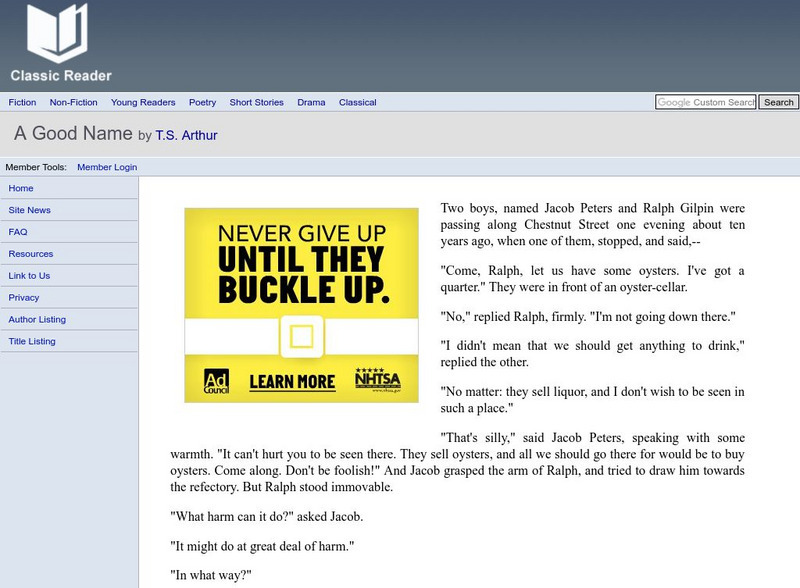The height and width of the screenshot is (588, 800).
Task: Open the Link to Us page
Action: click(29, 276)
